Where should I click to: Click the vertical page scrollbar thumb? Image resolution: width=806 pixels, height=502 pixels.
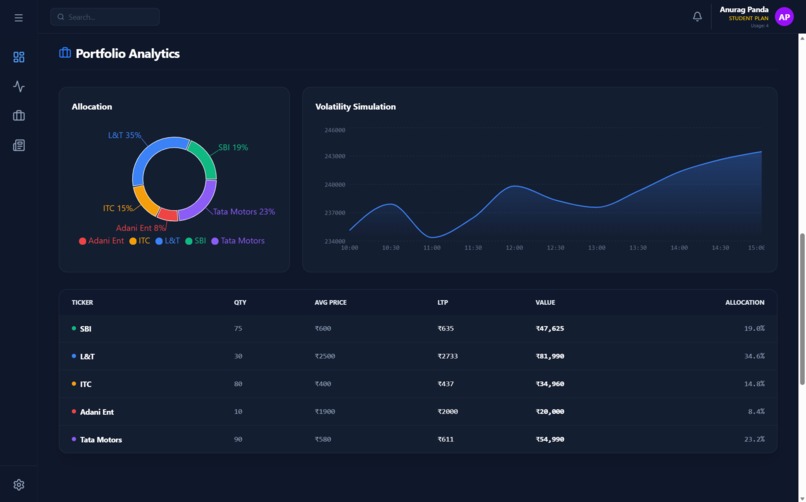802,309
